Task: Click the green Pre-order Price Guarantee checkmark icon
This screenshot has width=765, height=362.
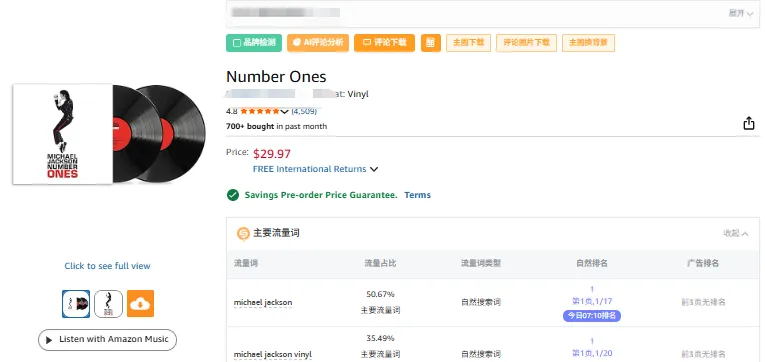Action: coord(233,195)
